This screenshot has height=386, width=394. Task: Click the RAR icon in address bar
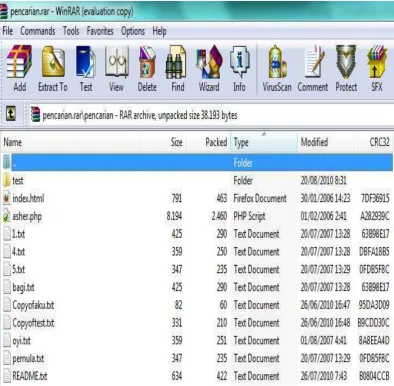point(35,115)
